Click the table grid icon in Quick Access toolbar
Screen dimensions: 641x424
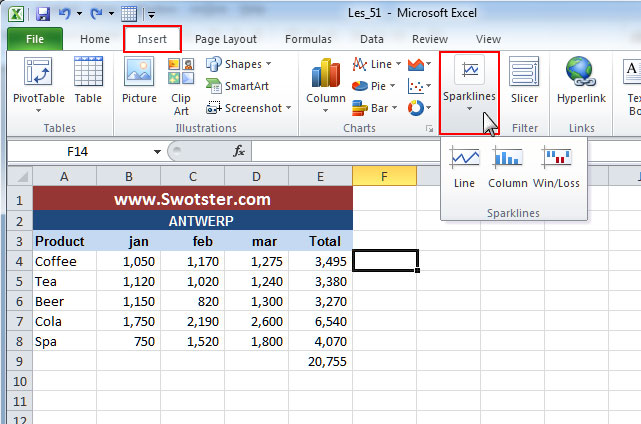(x=129, y=14)
